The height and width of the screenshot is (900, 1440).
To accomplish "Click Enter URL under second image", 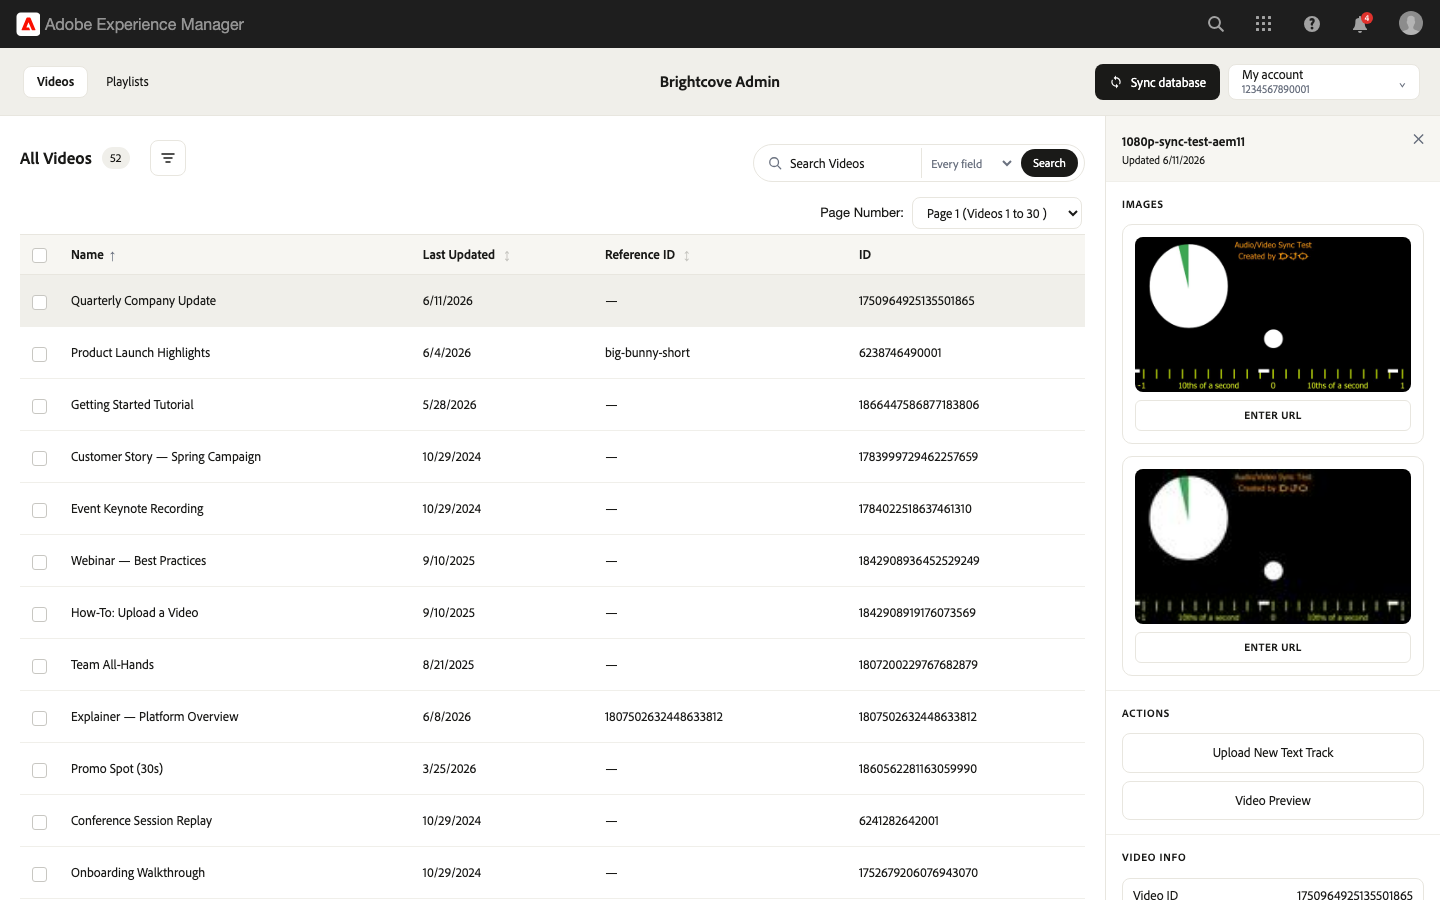I will [x=1273, y=648].
